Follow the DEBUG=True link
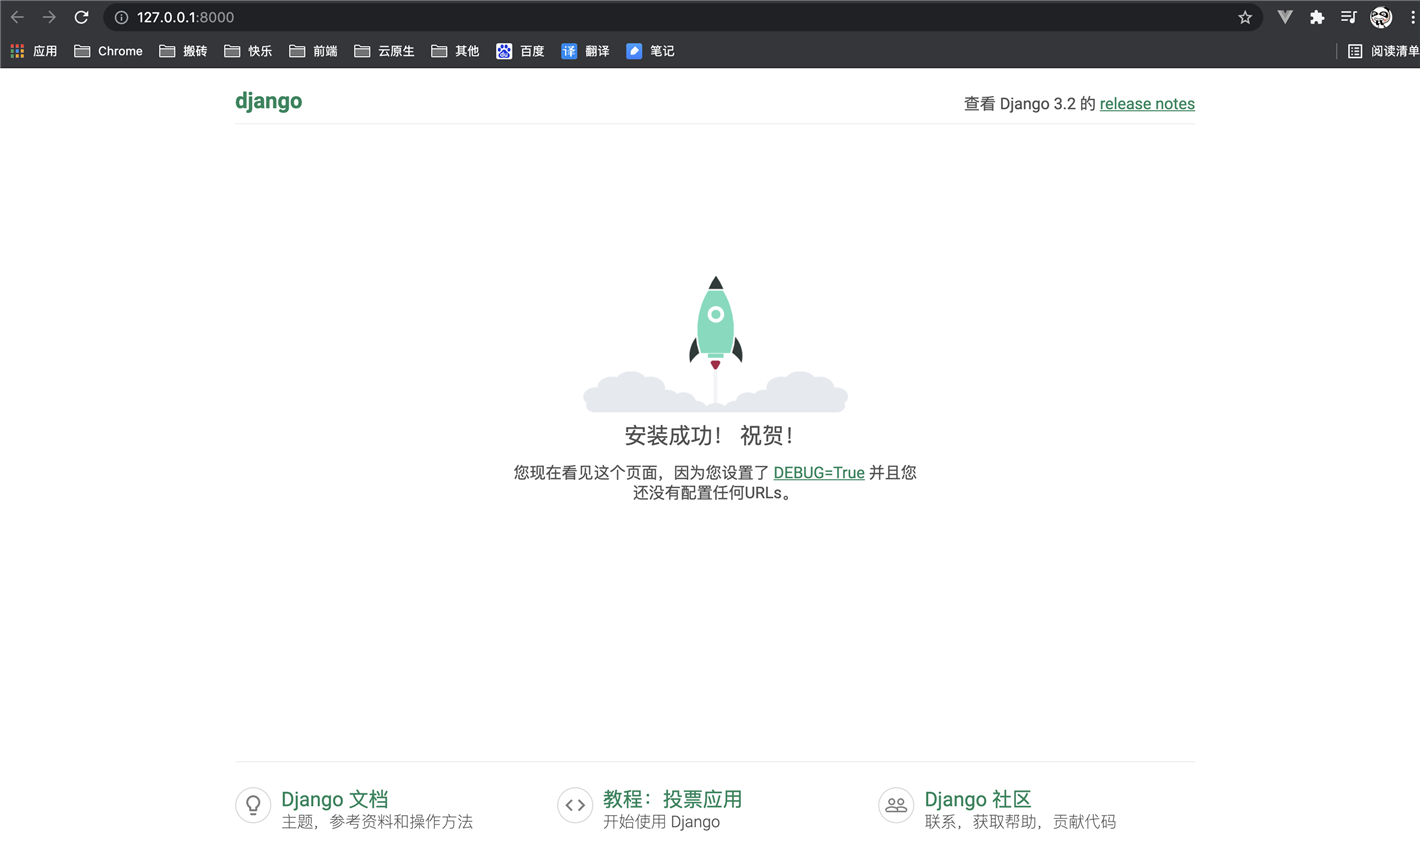 pos(819,473)
